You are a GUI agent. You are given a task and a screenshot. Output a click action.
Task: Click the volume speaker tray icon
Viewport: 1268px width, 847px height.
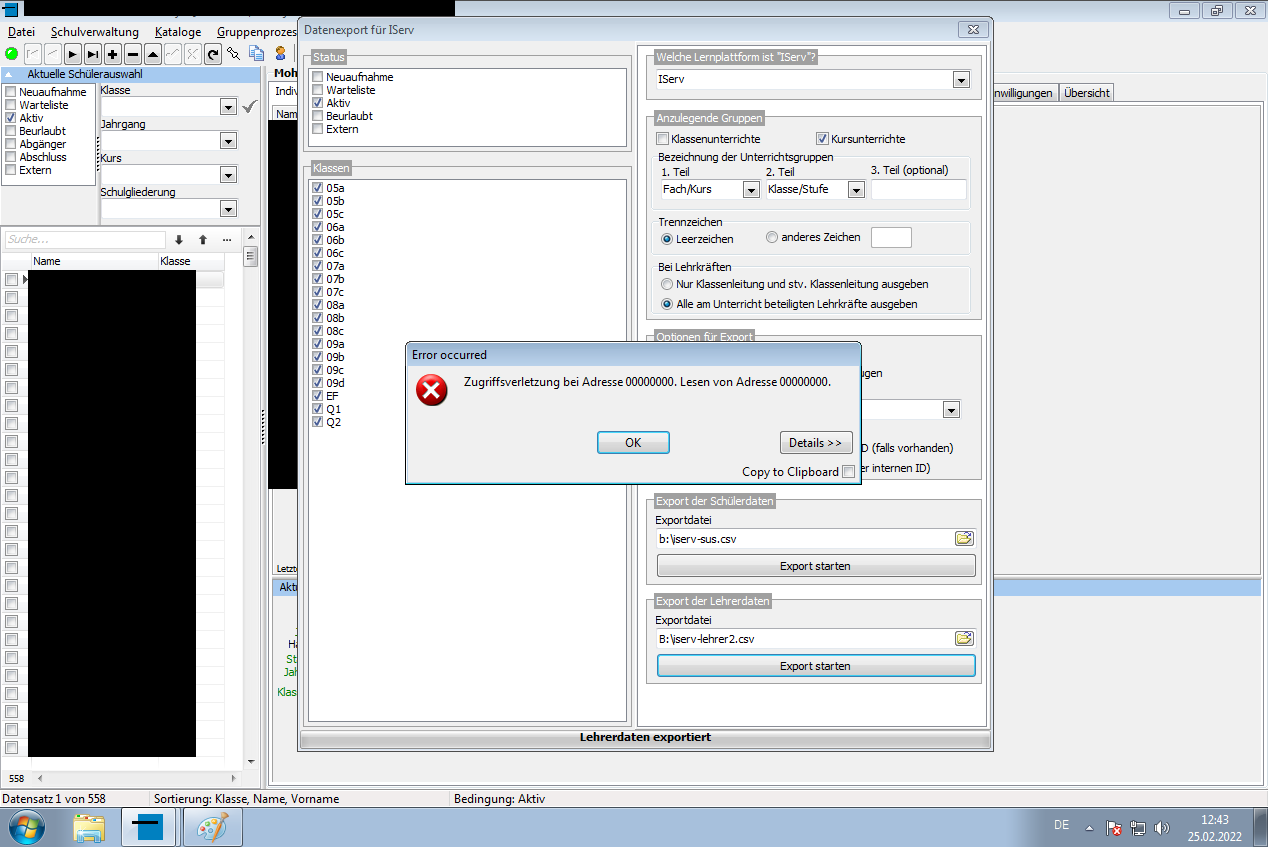pyautogui.click(x=1161, y=828)
